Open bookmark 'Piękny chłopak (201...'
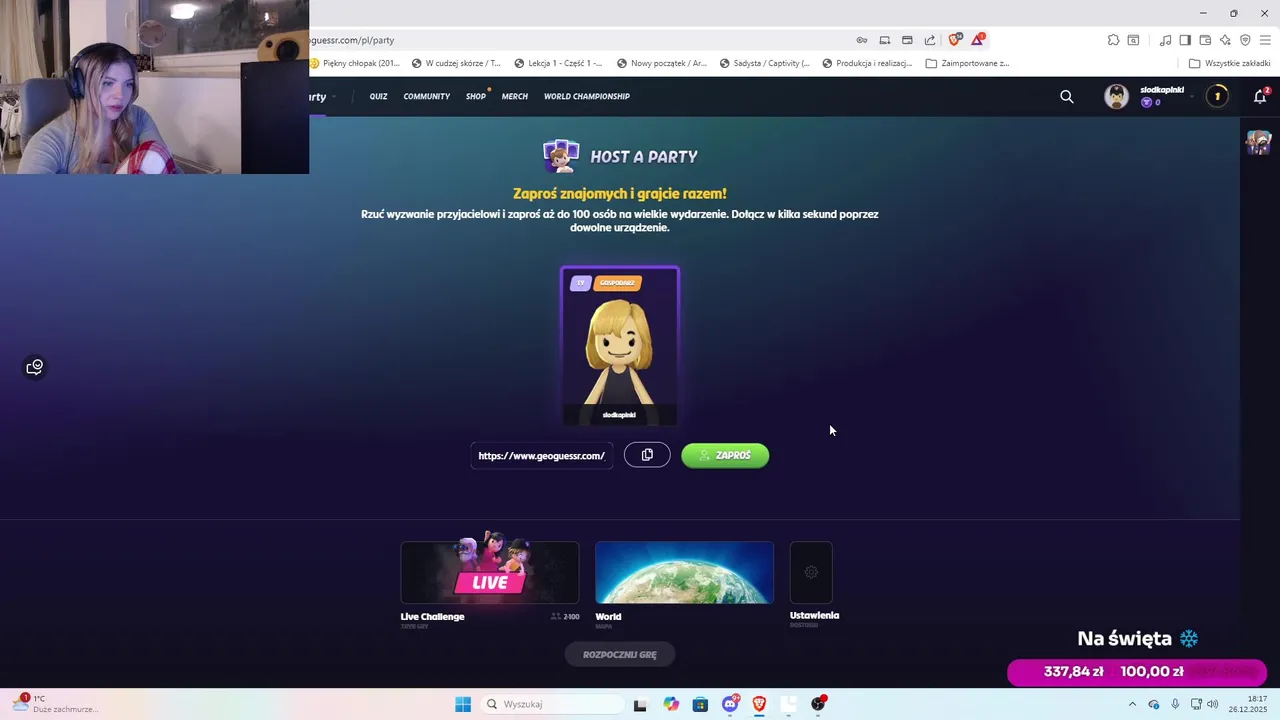The image size is (1280, 720). pyautogui.click(x=355, y=63)
